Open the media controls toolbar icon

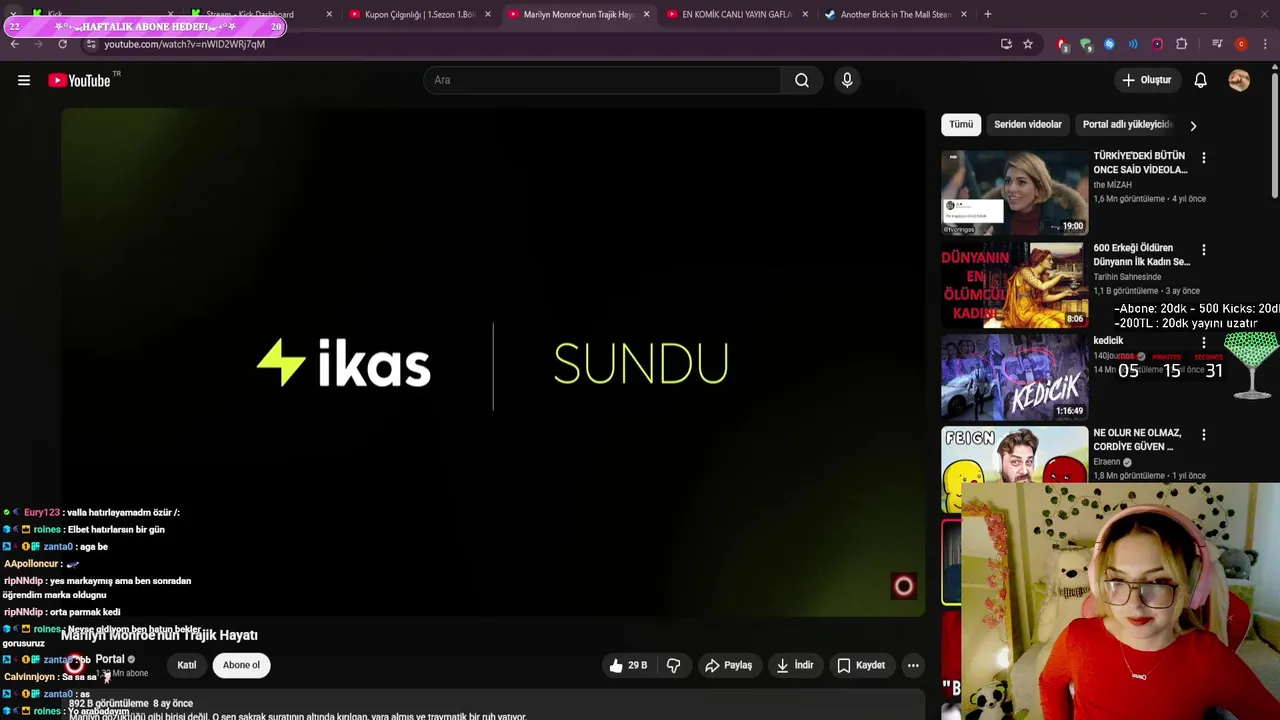tap(1217, 44)
